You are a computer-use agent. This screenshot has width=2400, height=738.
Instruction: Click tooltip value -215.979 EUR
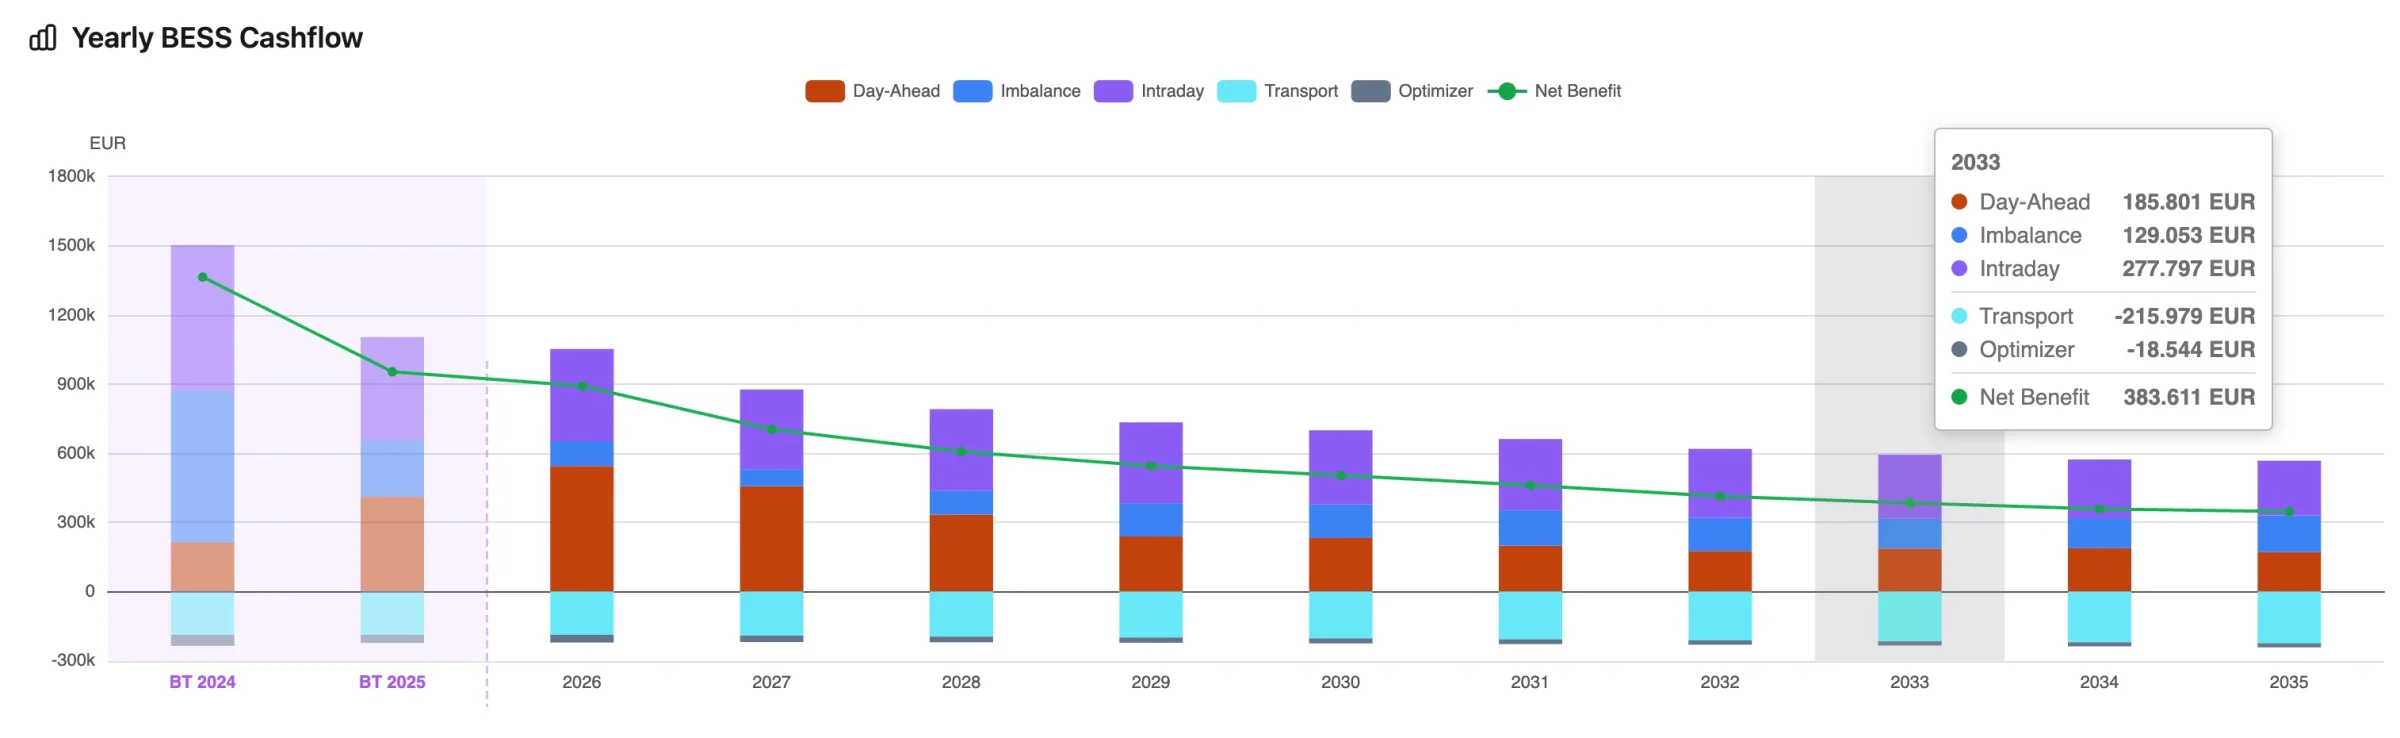click(2185, 316)
